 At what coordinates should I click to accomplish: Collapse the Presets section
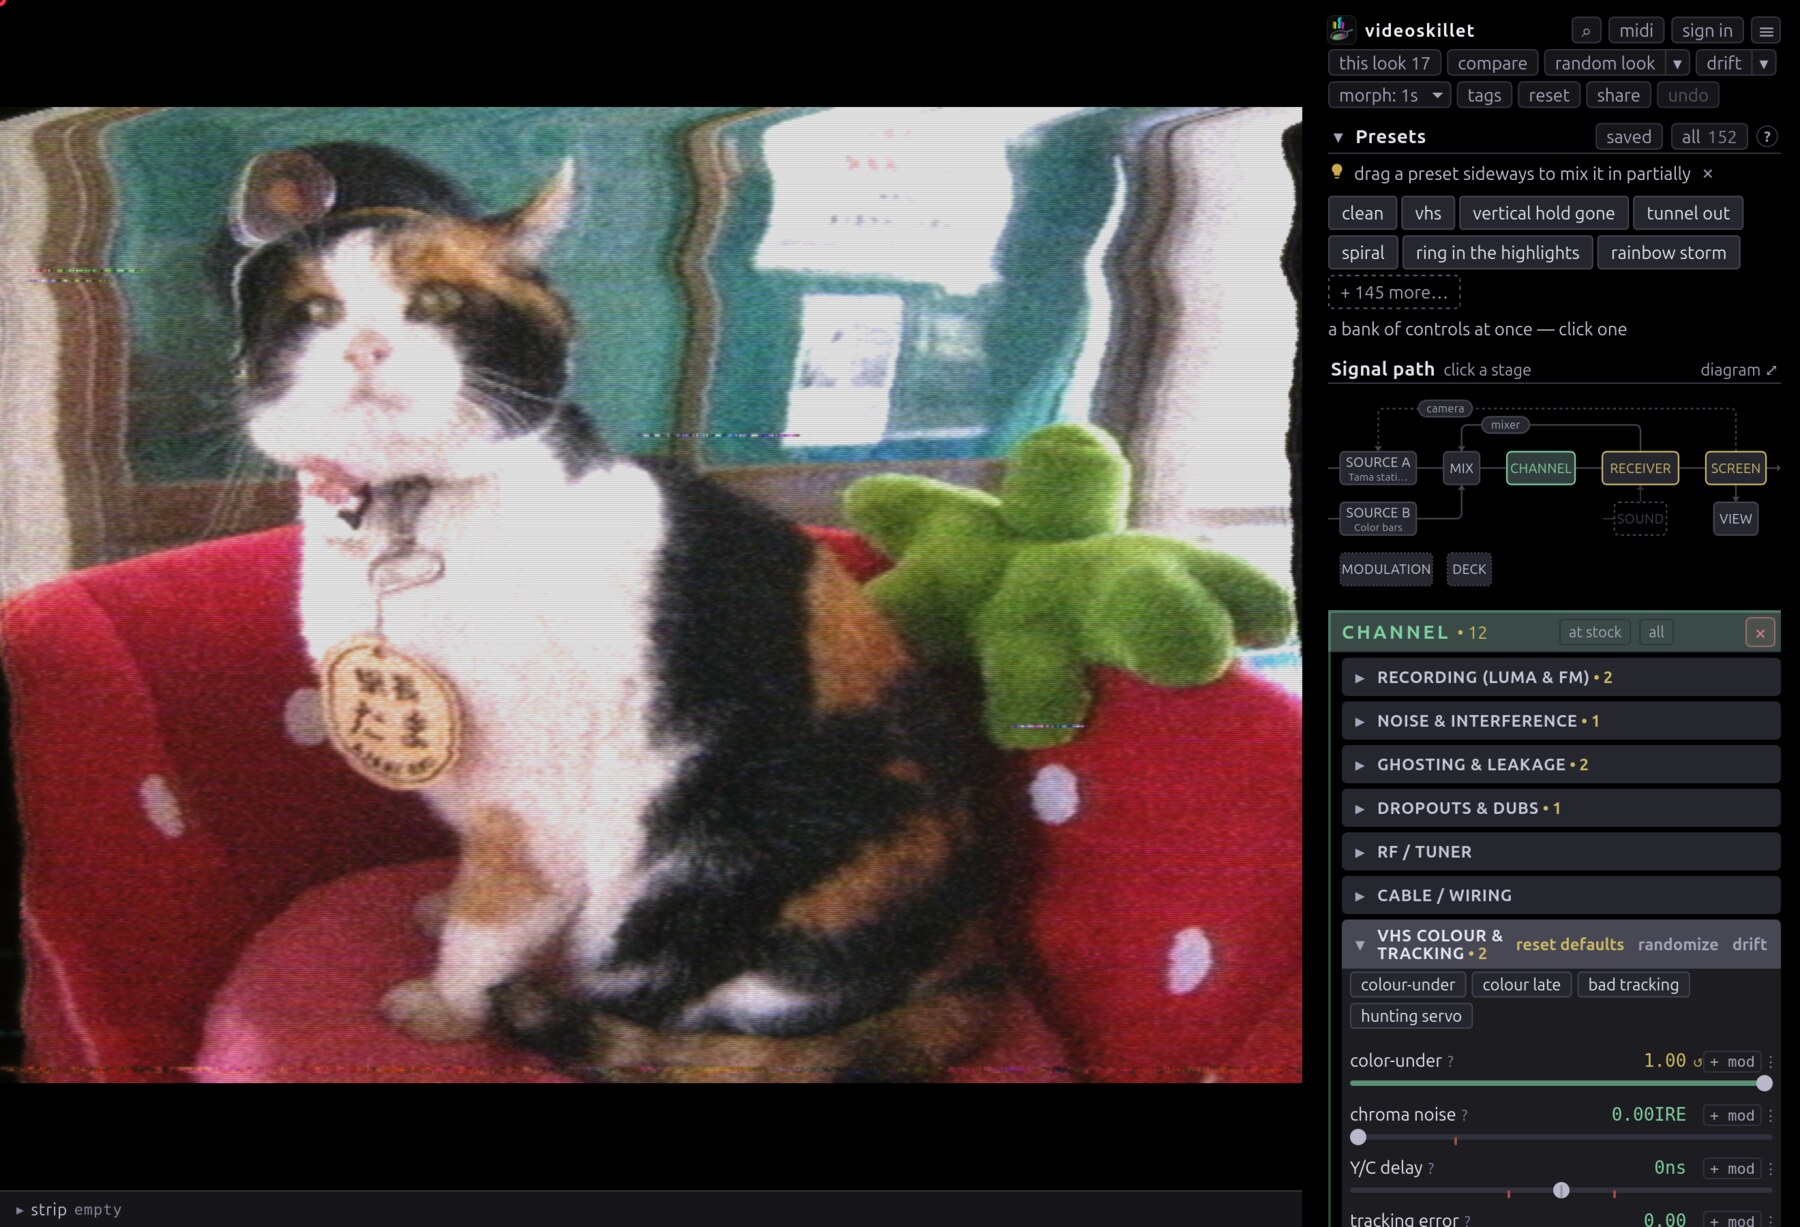tap(1338, 137)
